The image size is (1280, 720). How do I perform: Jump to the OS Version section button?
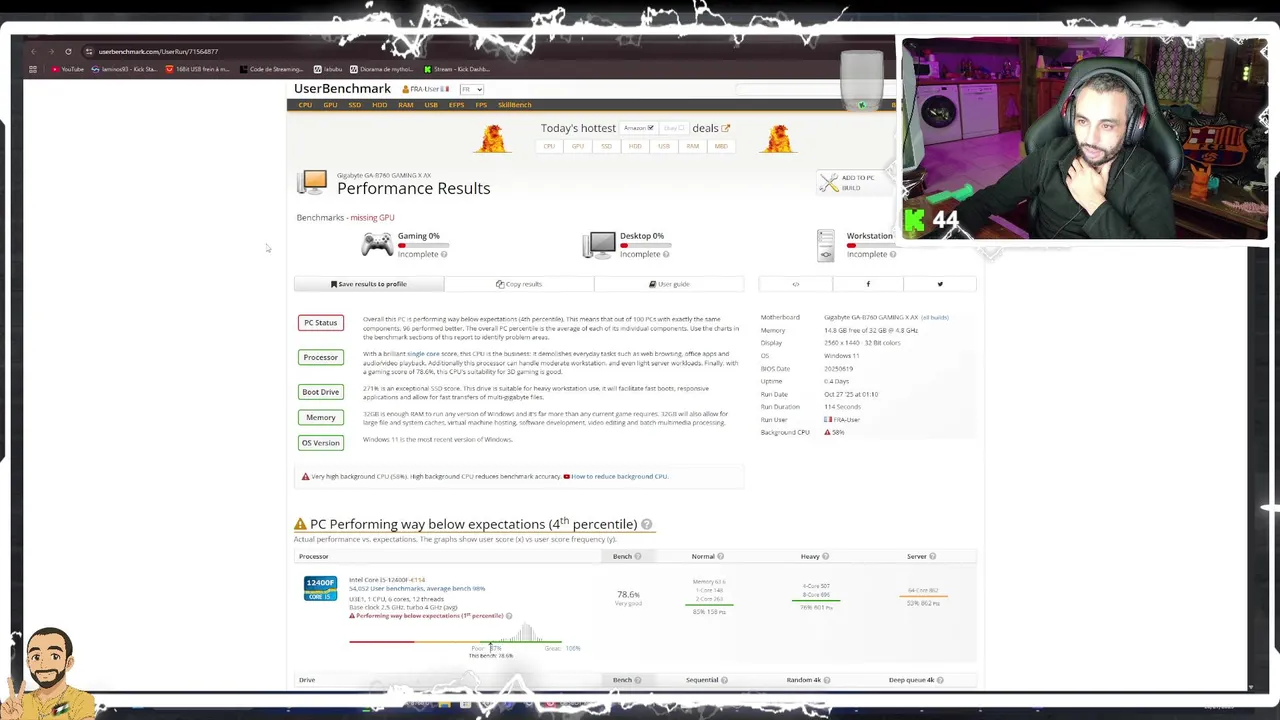pos(321,442)
